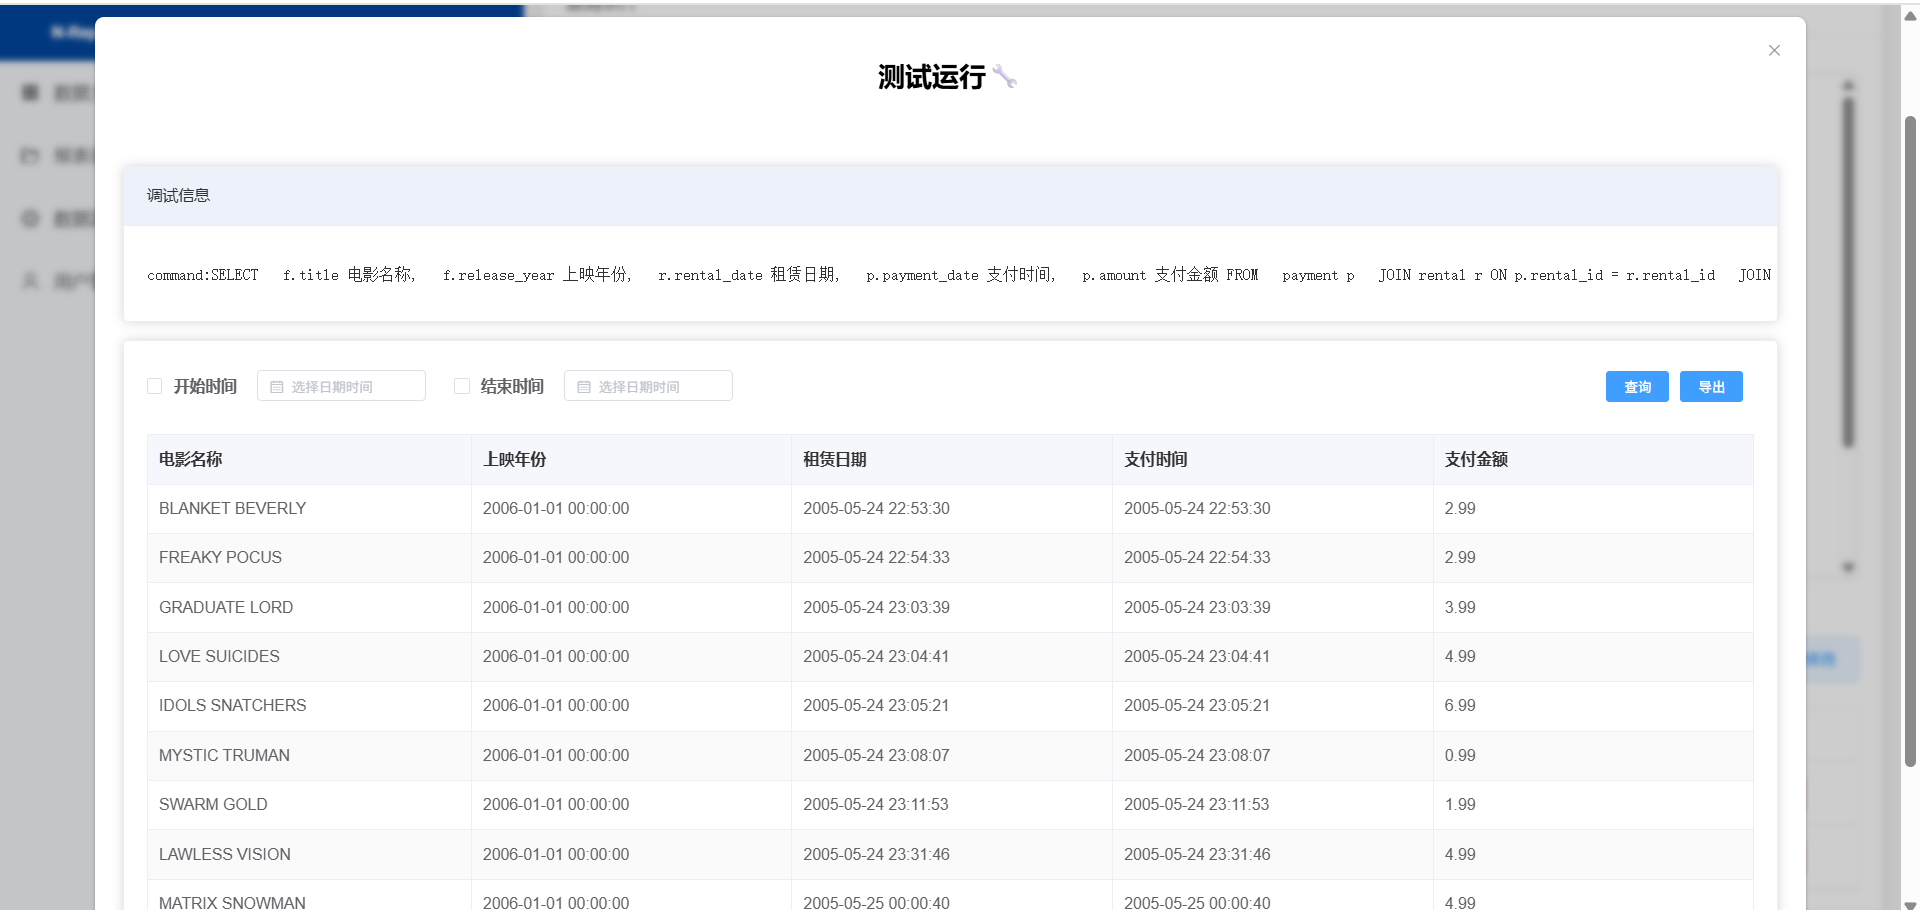Image resolution: width=1920 pixels, height=910 pixels.
Task: Select the 上映年份 column header
Action: (514, 460)
